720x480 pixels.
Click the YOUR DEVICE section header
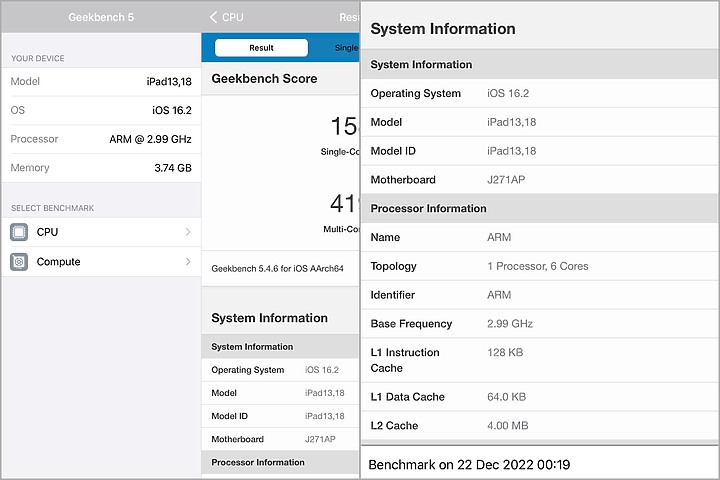point(38,58)
